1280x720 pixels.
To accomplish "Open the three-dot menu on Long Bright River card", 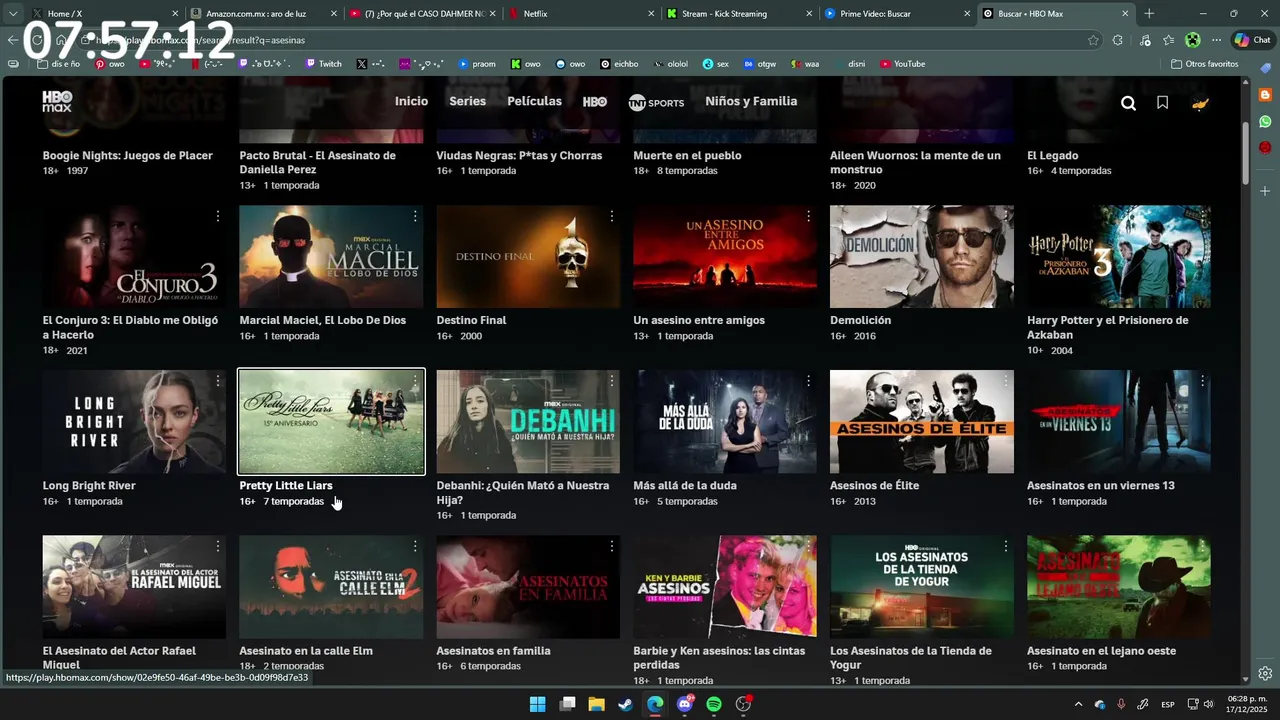I will click(218, 381).
